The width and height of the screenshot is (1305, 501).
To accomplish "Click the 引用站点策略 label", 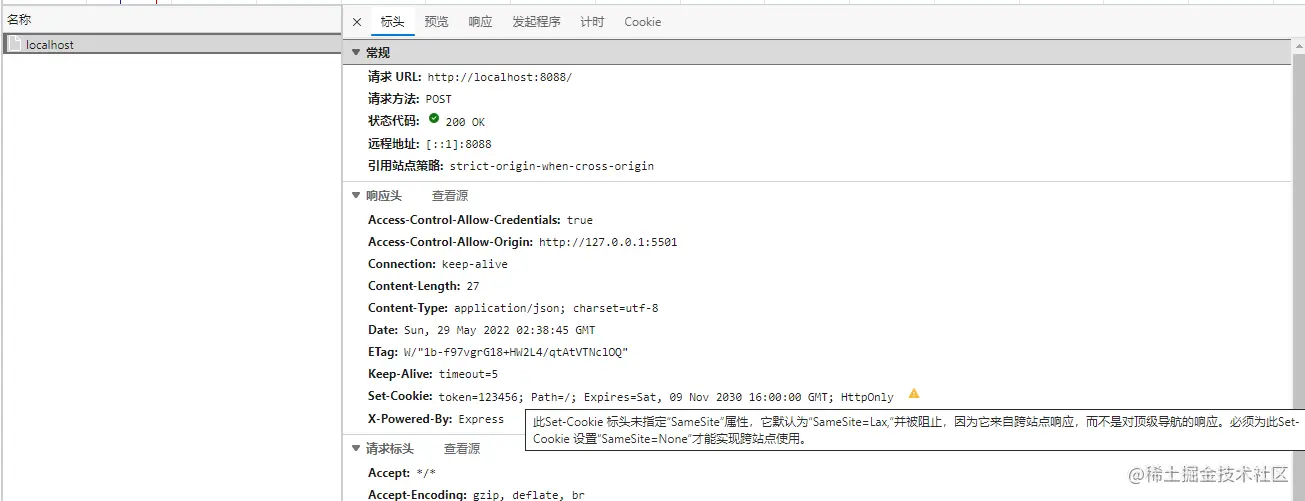I will coord(405,166).
